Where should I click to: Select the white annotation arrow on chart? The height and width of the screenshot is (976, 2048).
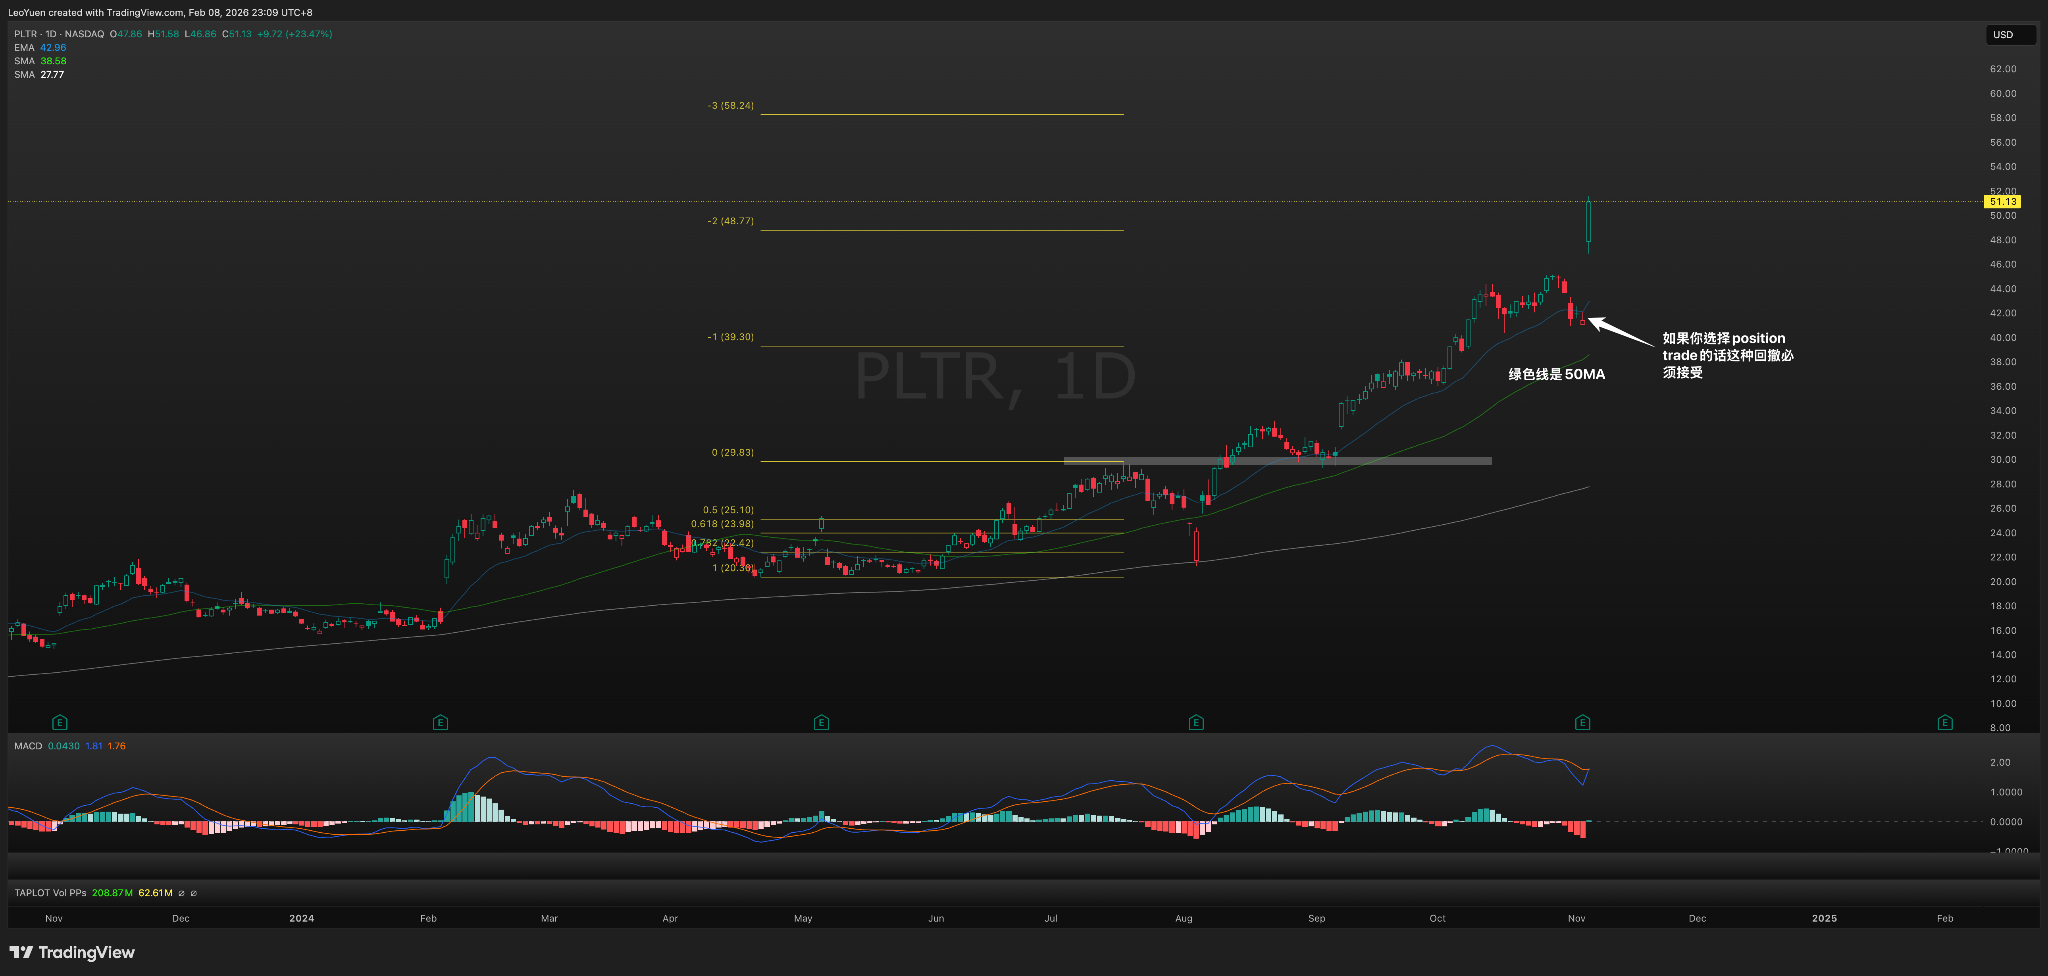click(1620, 332)
